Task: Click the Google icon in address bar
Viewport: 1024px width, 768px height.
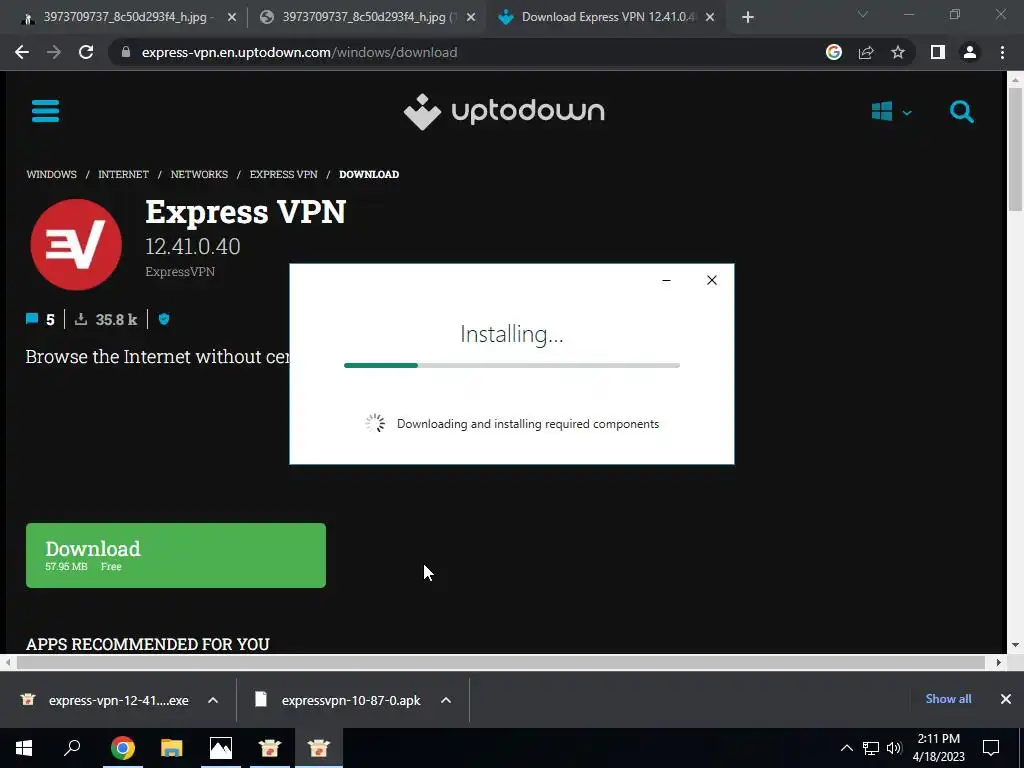Action: 834,52
